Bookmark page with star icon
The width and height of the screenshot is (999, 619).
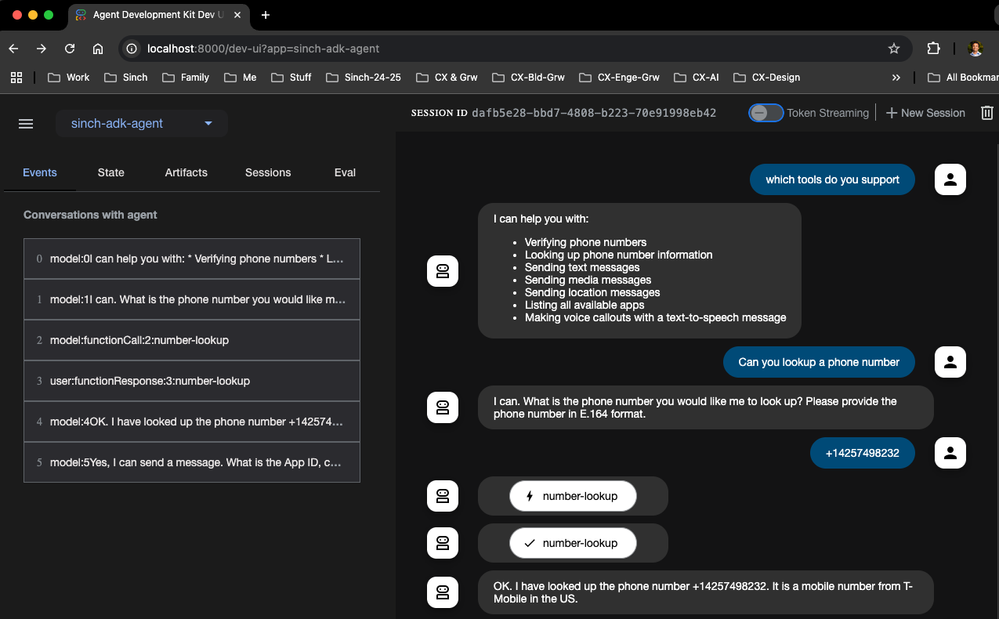pos(893,48)
